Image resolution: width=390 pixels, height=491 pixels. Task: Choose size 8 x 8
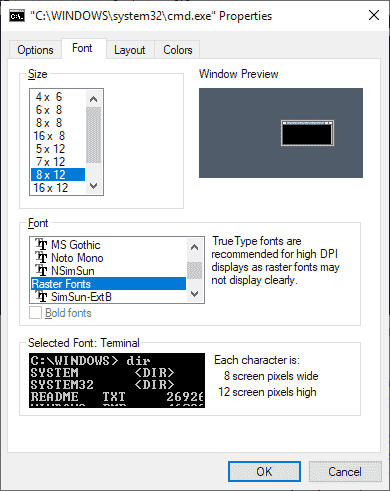point(58,123)
